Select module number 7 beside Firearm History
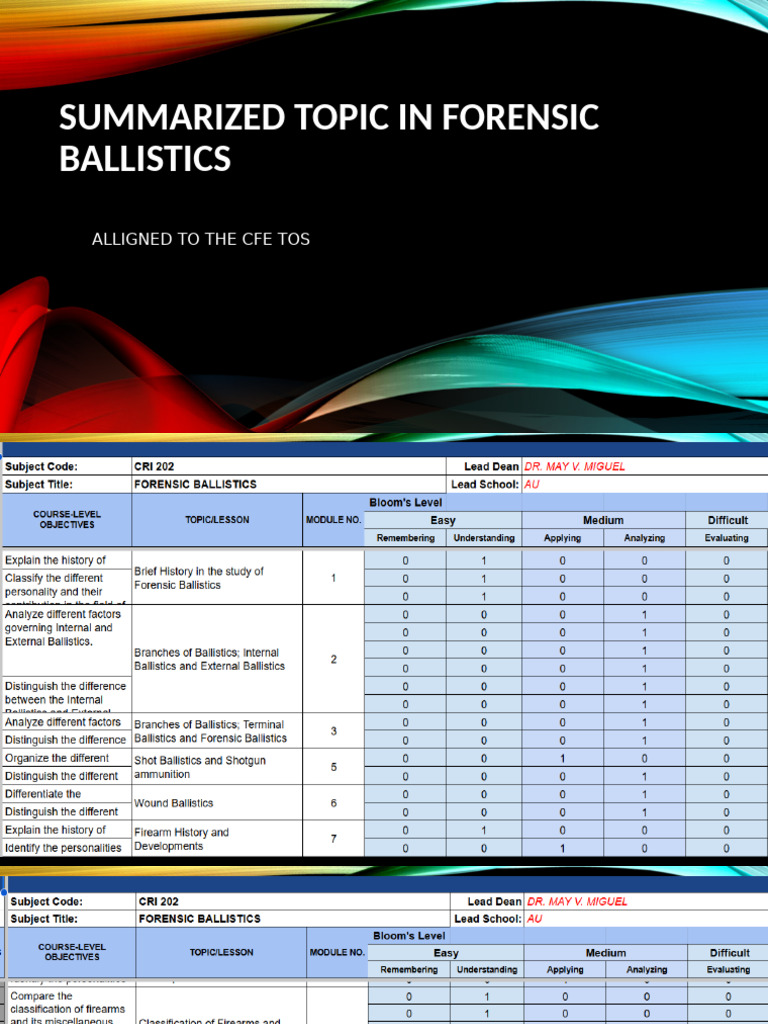 (333, 839)
